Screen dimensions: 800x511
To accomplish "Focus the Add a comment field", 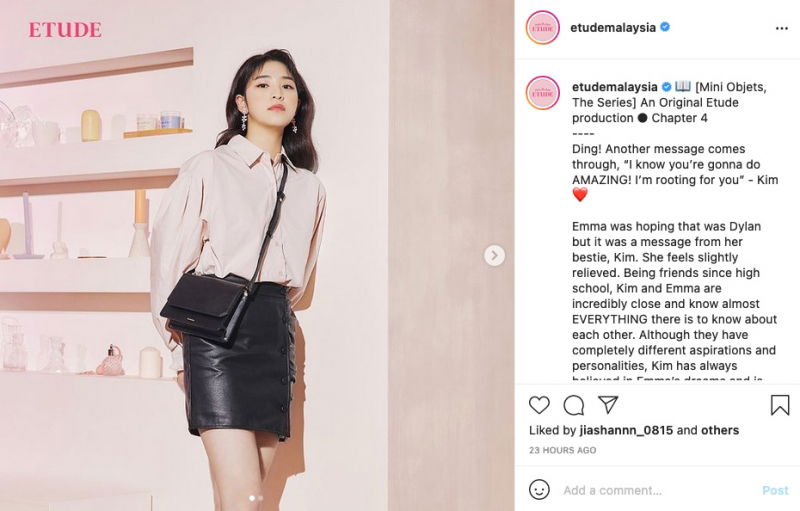I will tap(658, 490).
